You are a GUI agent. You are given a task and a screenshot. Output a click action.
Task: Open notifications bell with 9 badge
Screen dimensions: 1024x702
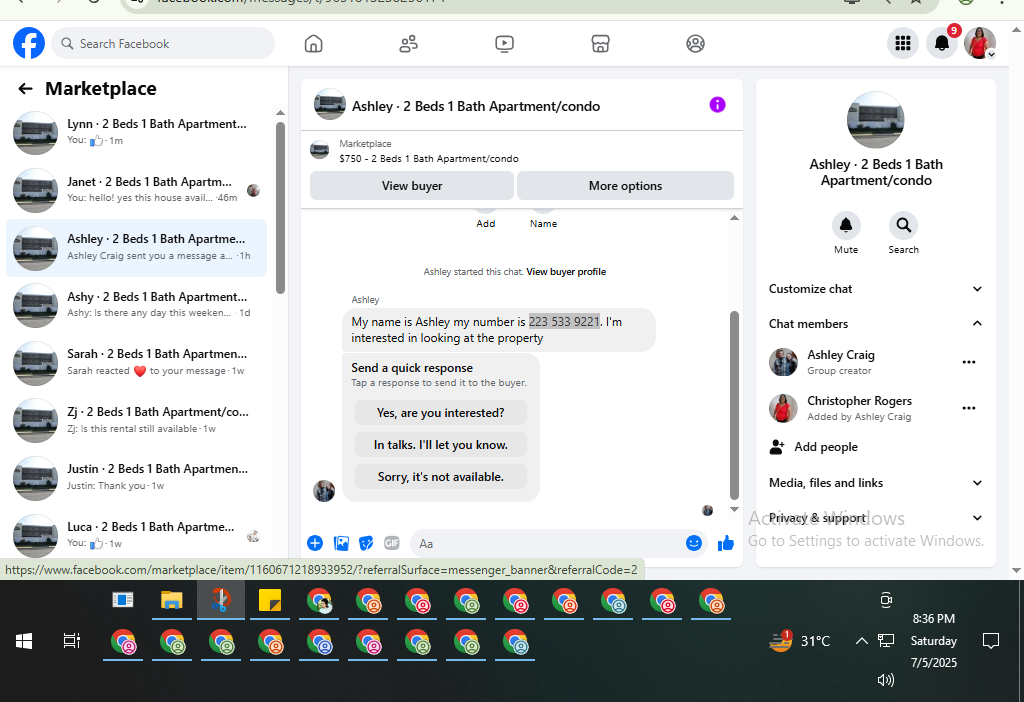tap(942, 43)
